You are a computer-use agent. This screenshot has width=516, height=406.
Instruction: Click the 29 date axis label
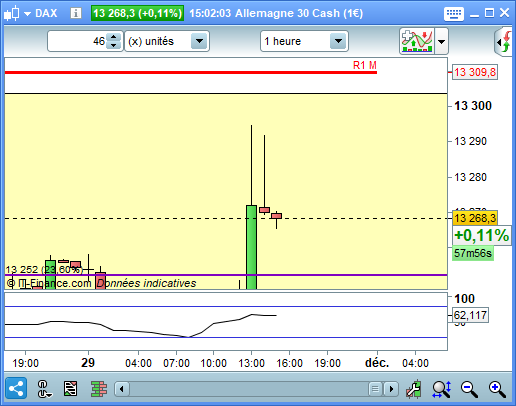(x=88, y=363)
